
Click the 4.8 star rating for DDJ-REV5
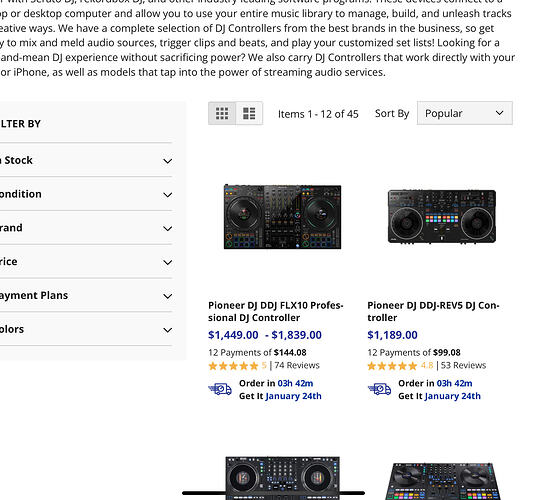point(392,366)
